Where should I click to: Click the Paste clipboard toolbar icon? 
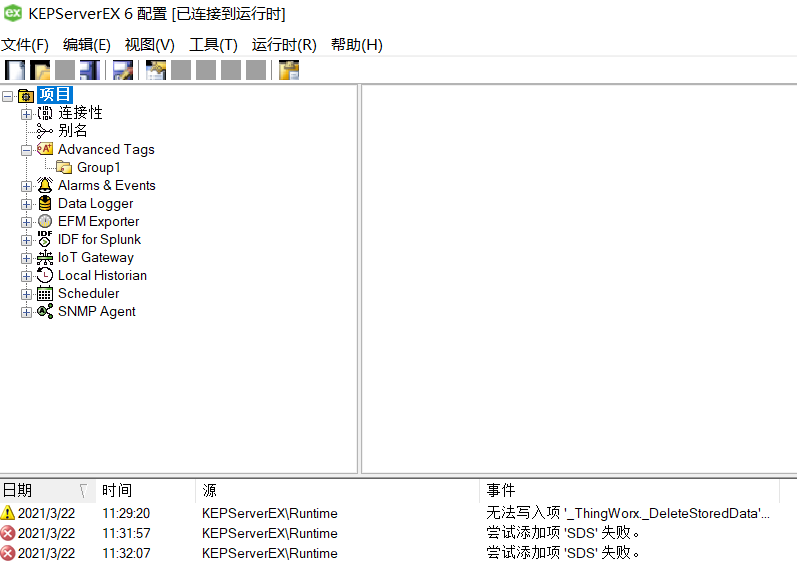coord(289,70)
